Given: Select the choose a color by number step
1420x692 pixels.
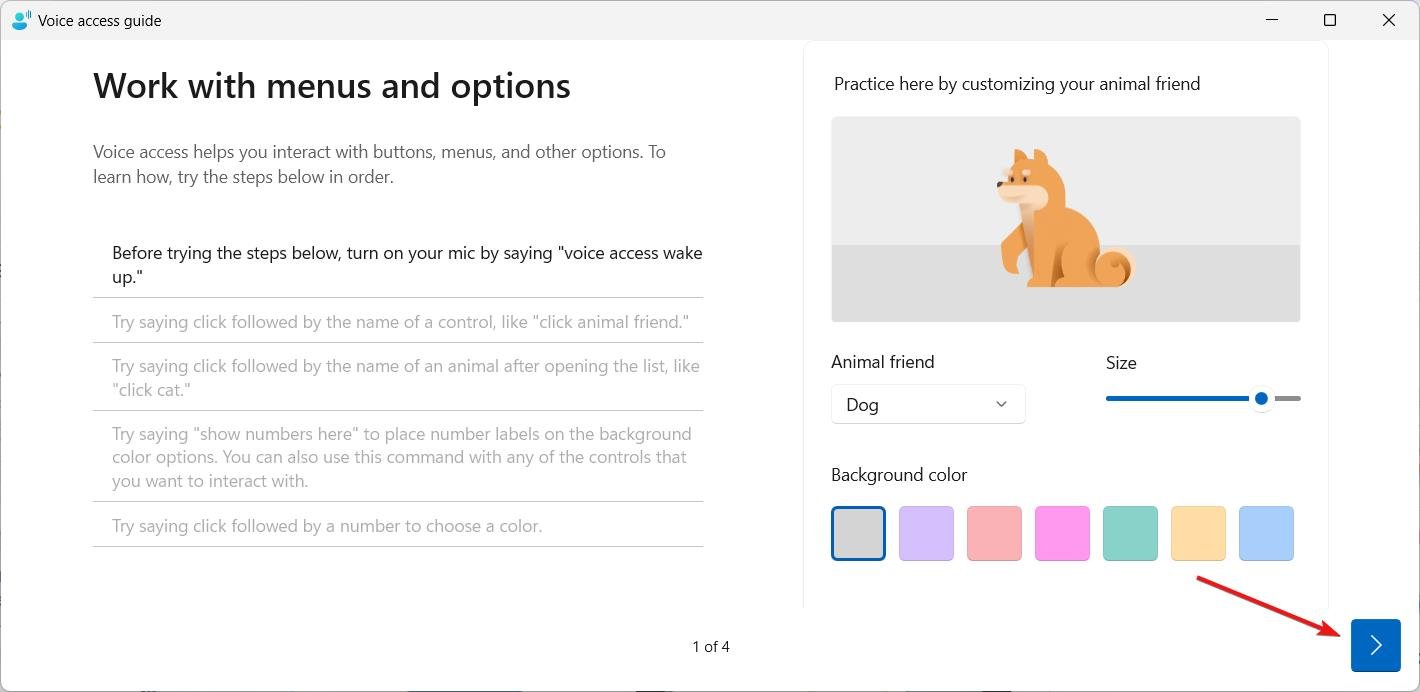Looking at the screenshot, I should [x=398, y=525].
